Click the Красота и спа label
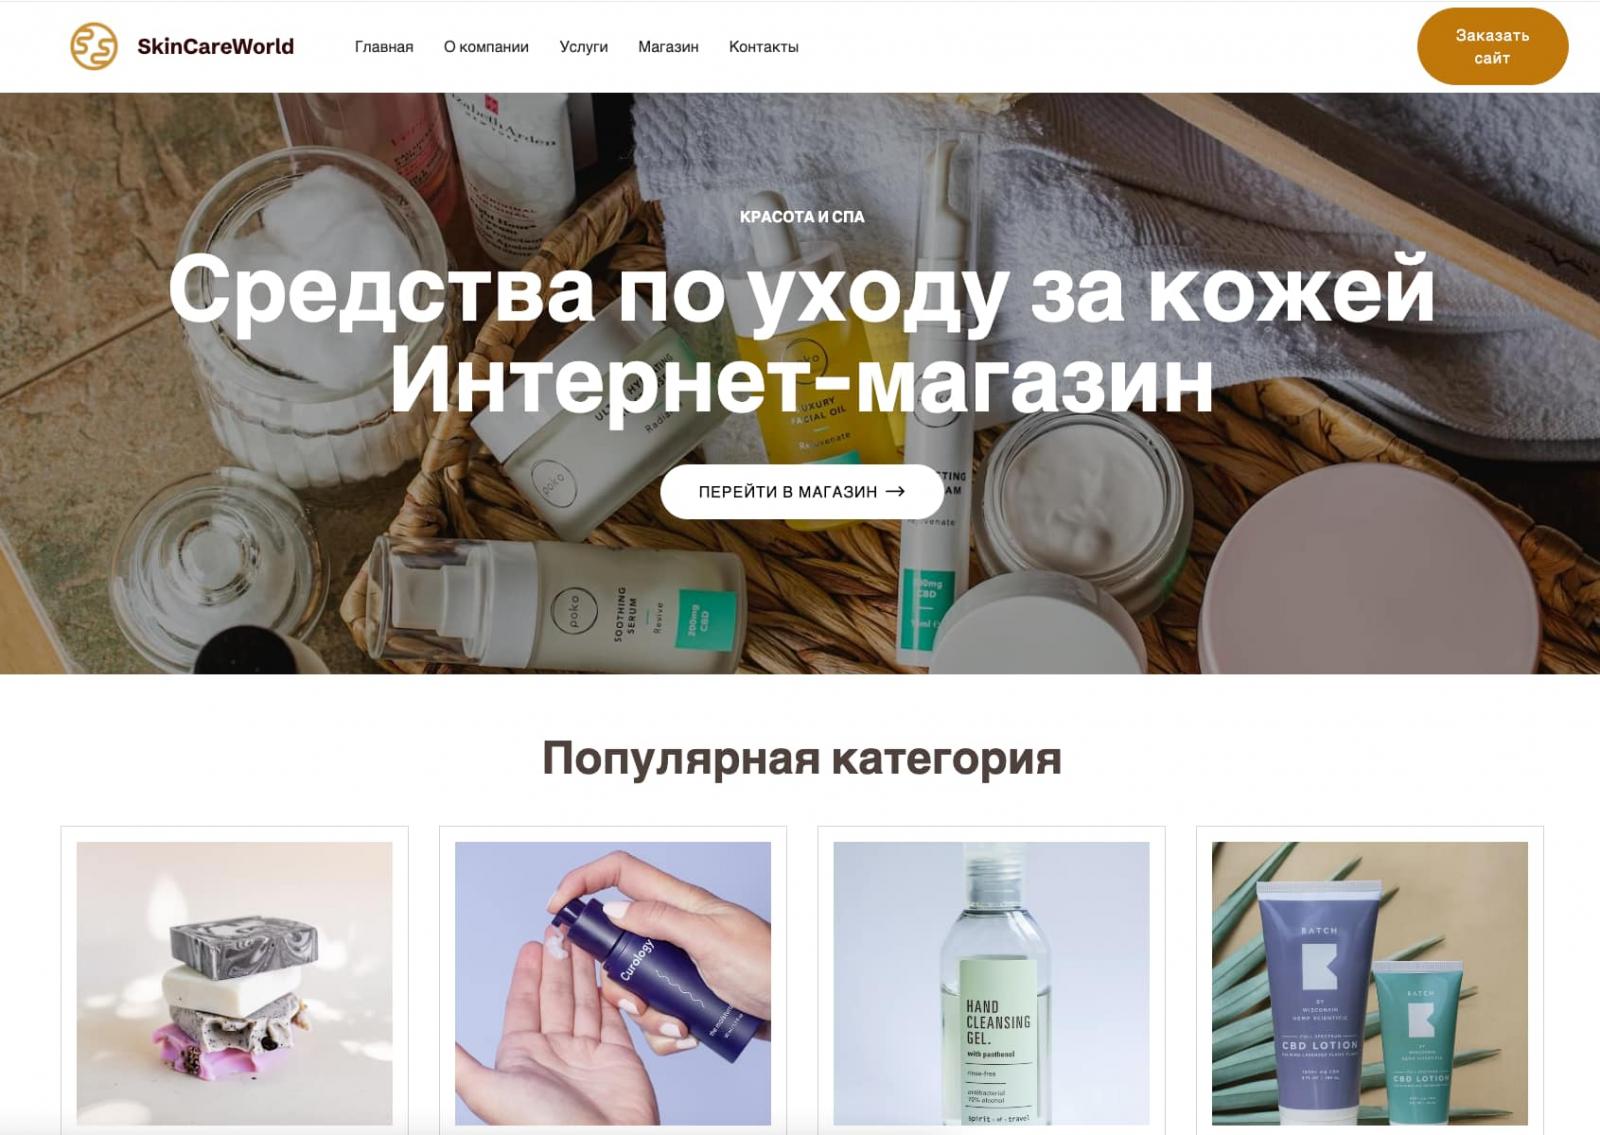Image resolution: width=1600 pixels, height=1135 pixels. pyautogui.click(x=802, y=217)
